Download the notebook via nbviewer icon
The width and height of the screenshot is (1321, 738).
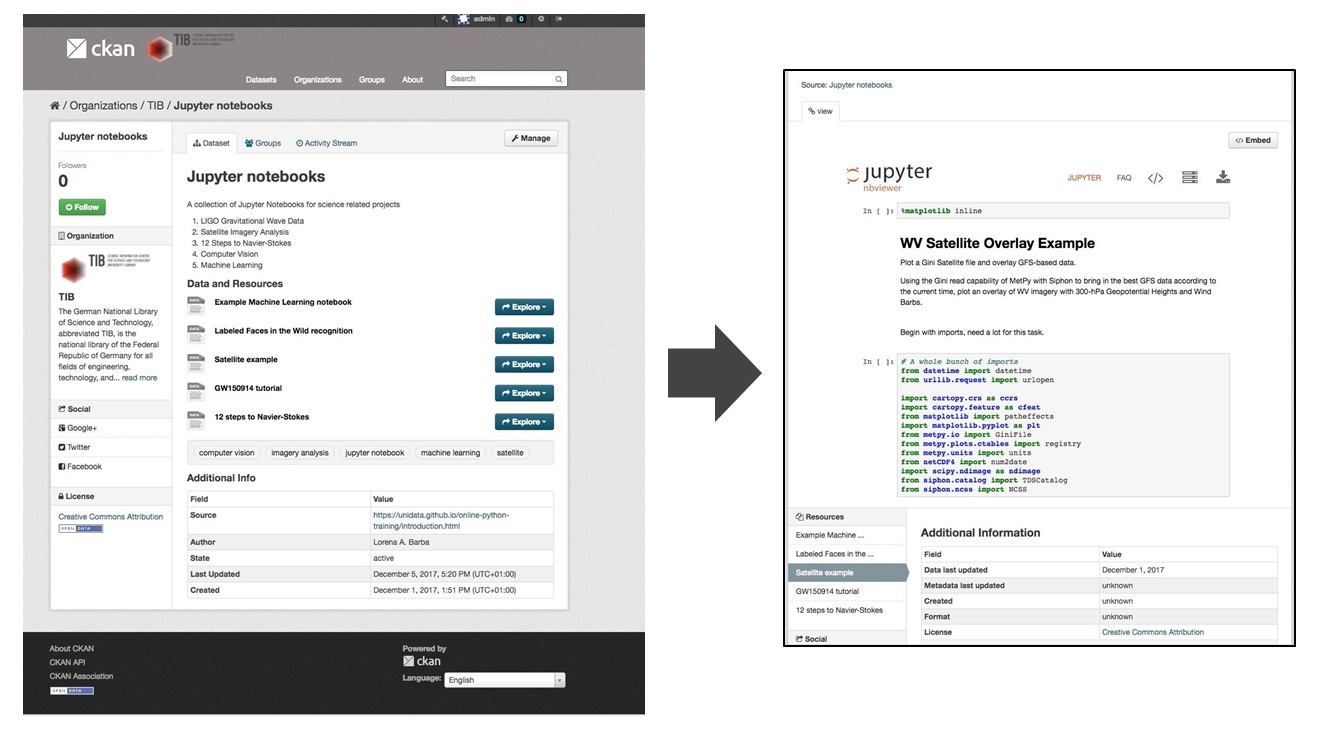click(x=1222, y=178)
